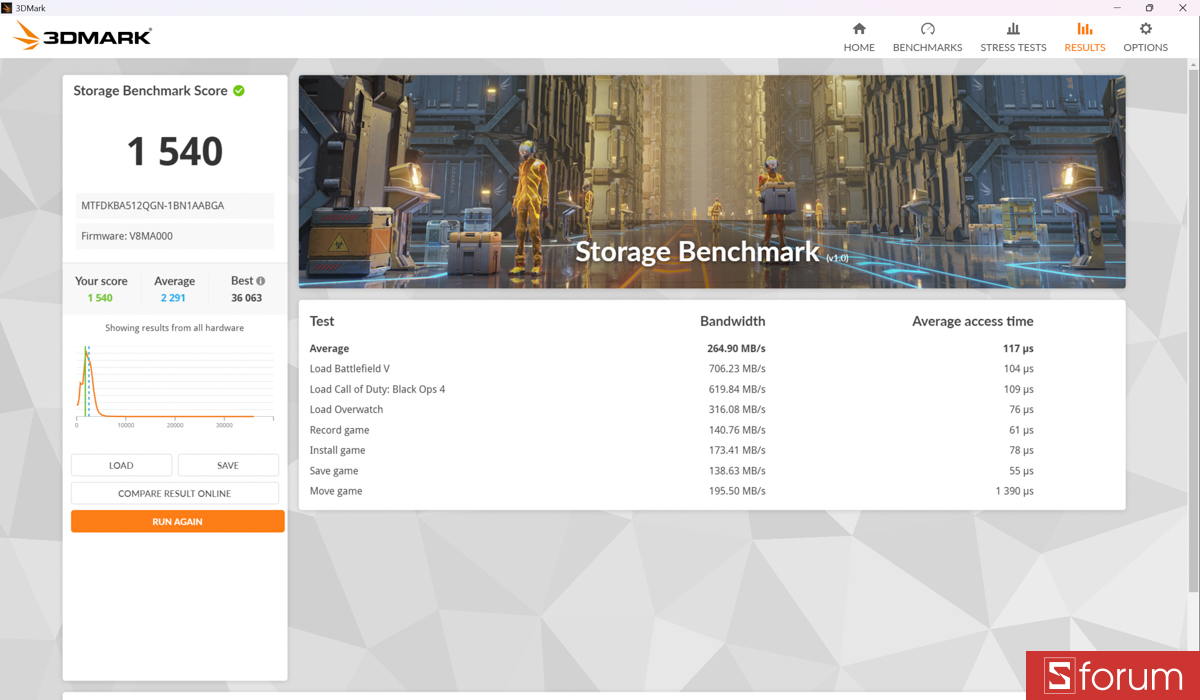This screenshot has width=1200, height=700.
Task: Select the Firmware V8MA000 field
Action: coord(174,236)
